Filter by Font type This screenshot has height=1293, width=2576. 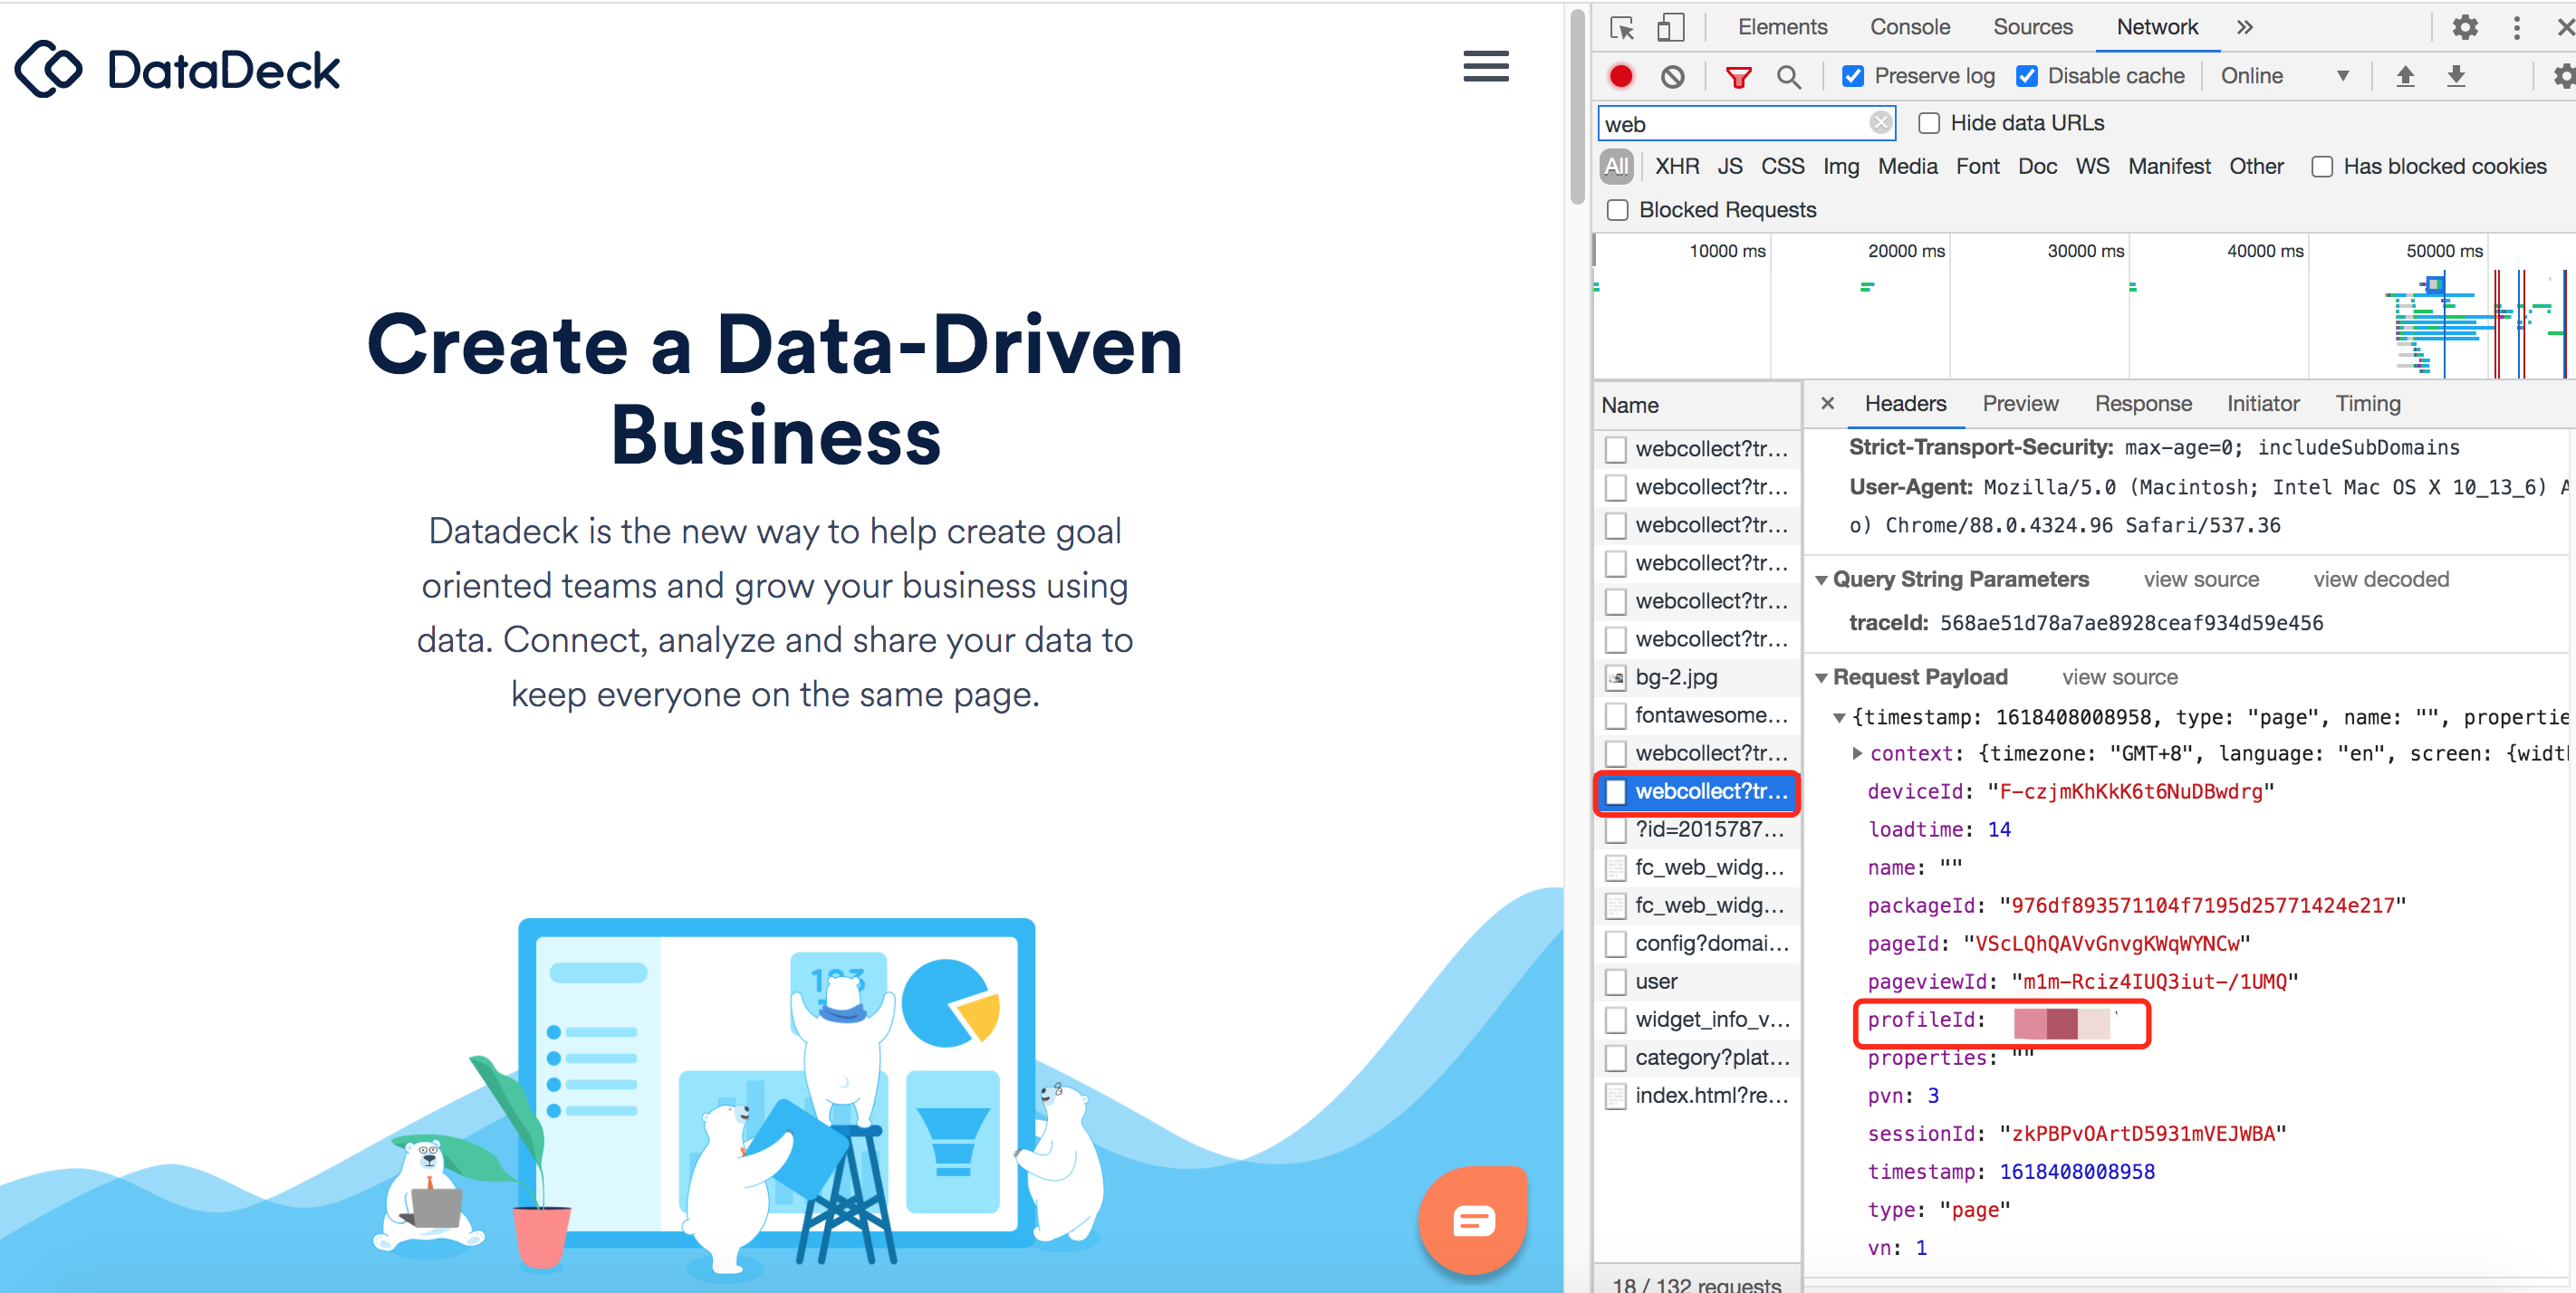[1977, 166]
